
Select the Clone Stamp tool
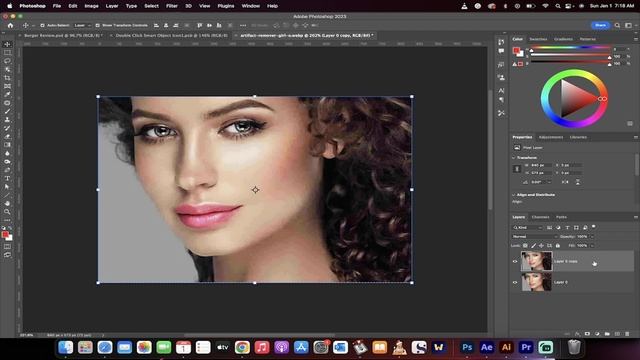tap(7, 120)
